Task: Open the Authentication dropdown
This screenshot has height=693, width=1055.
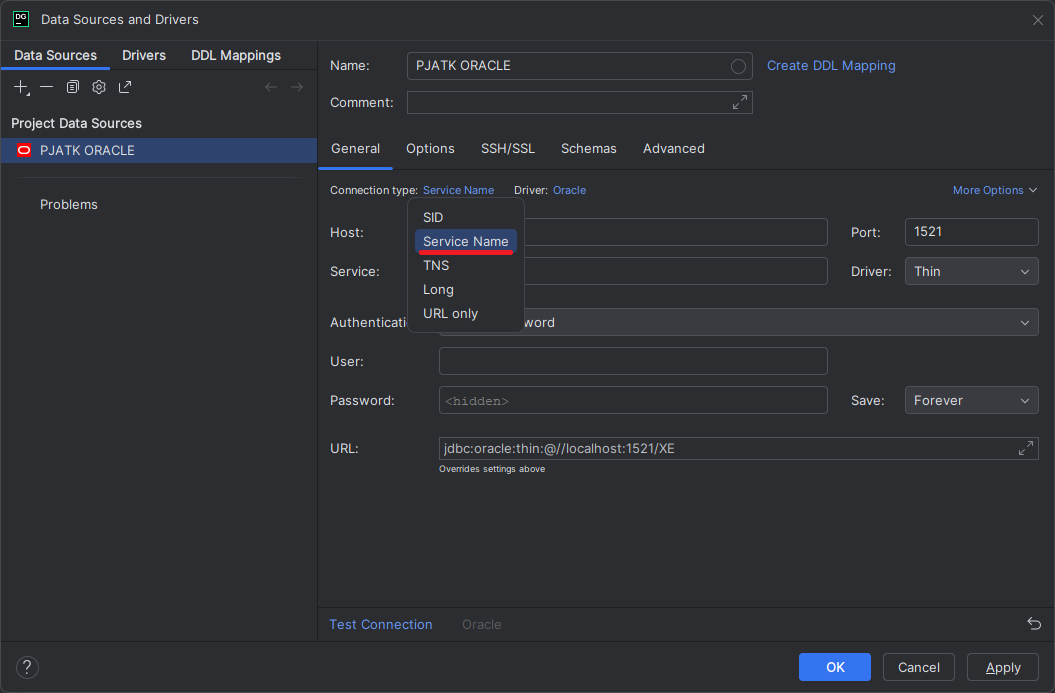Action: [x=738, y=322]
